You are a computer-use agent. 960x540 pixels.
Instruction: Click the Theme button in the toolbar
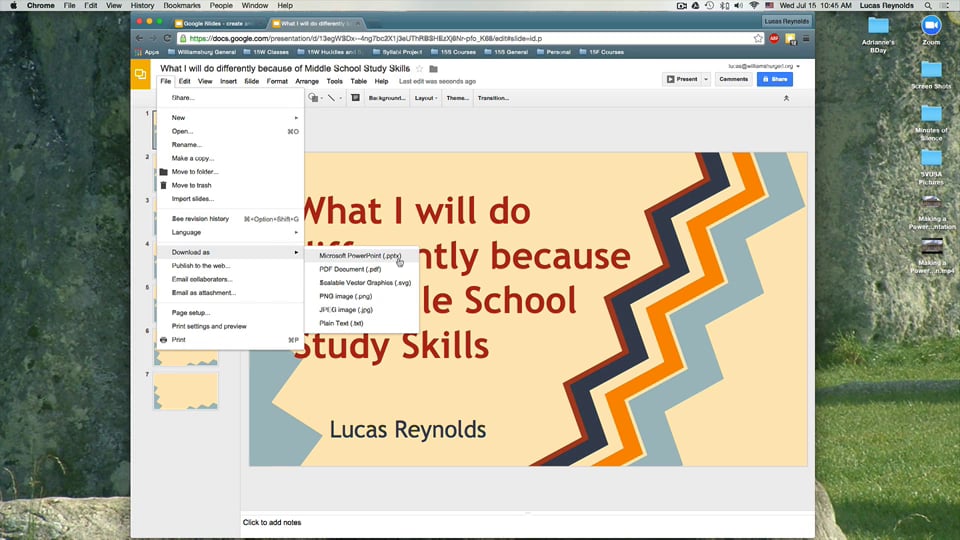[x=457, y=98]
